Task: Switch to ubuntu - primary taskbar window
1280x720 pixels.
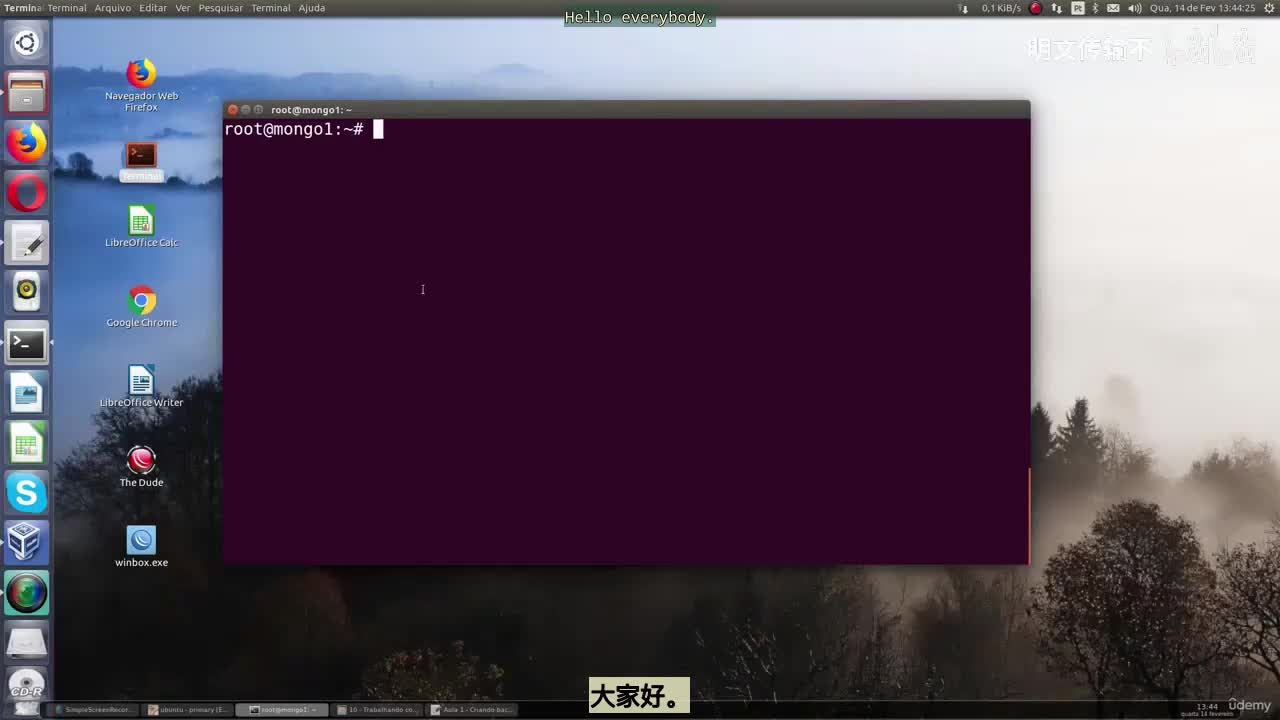Action: (189, 710)
